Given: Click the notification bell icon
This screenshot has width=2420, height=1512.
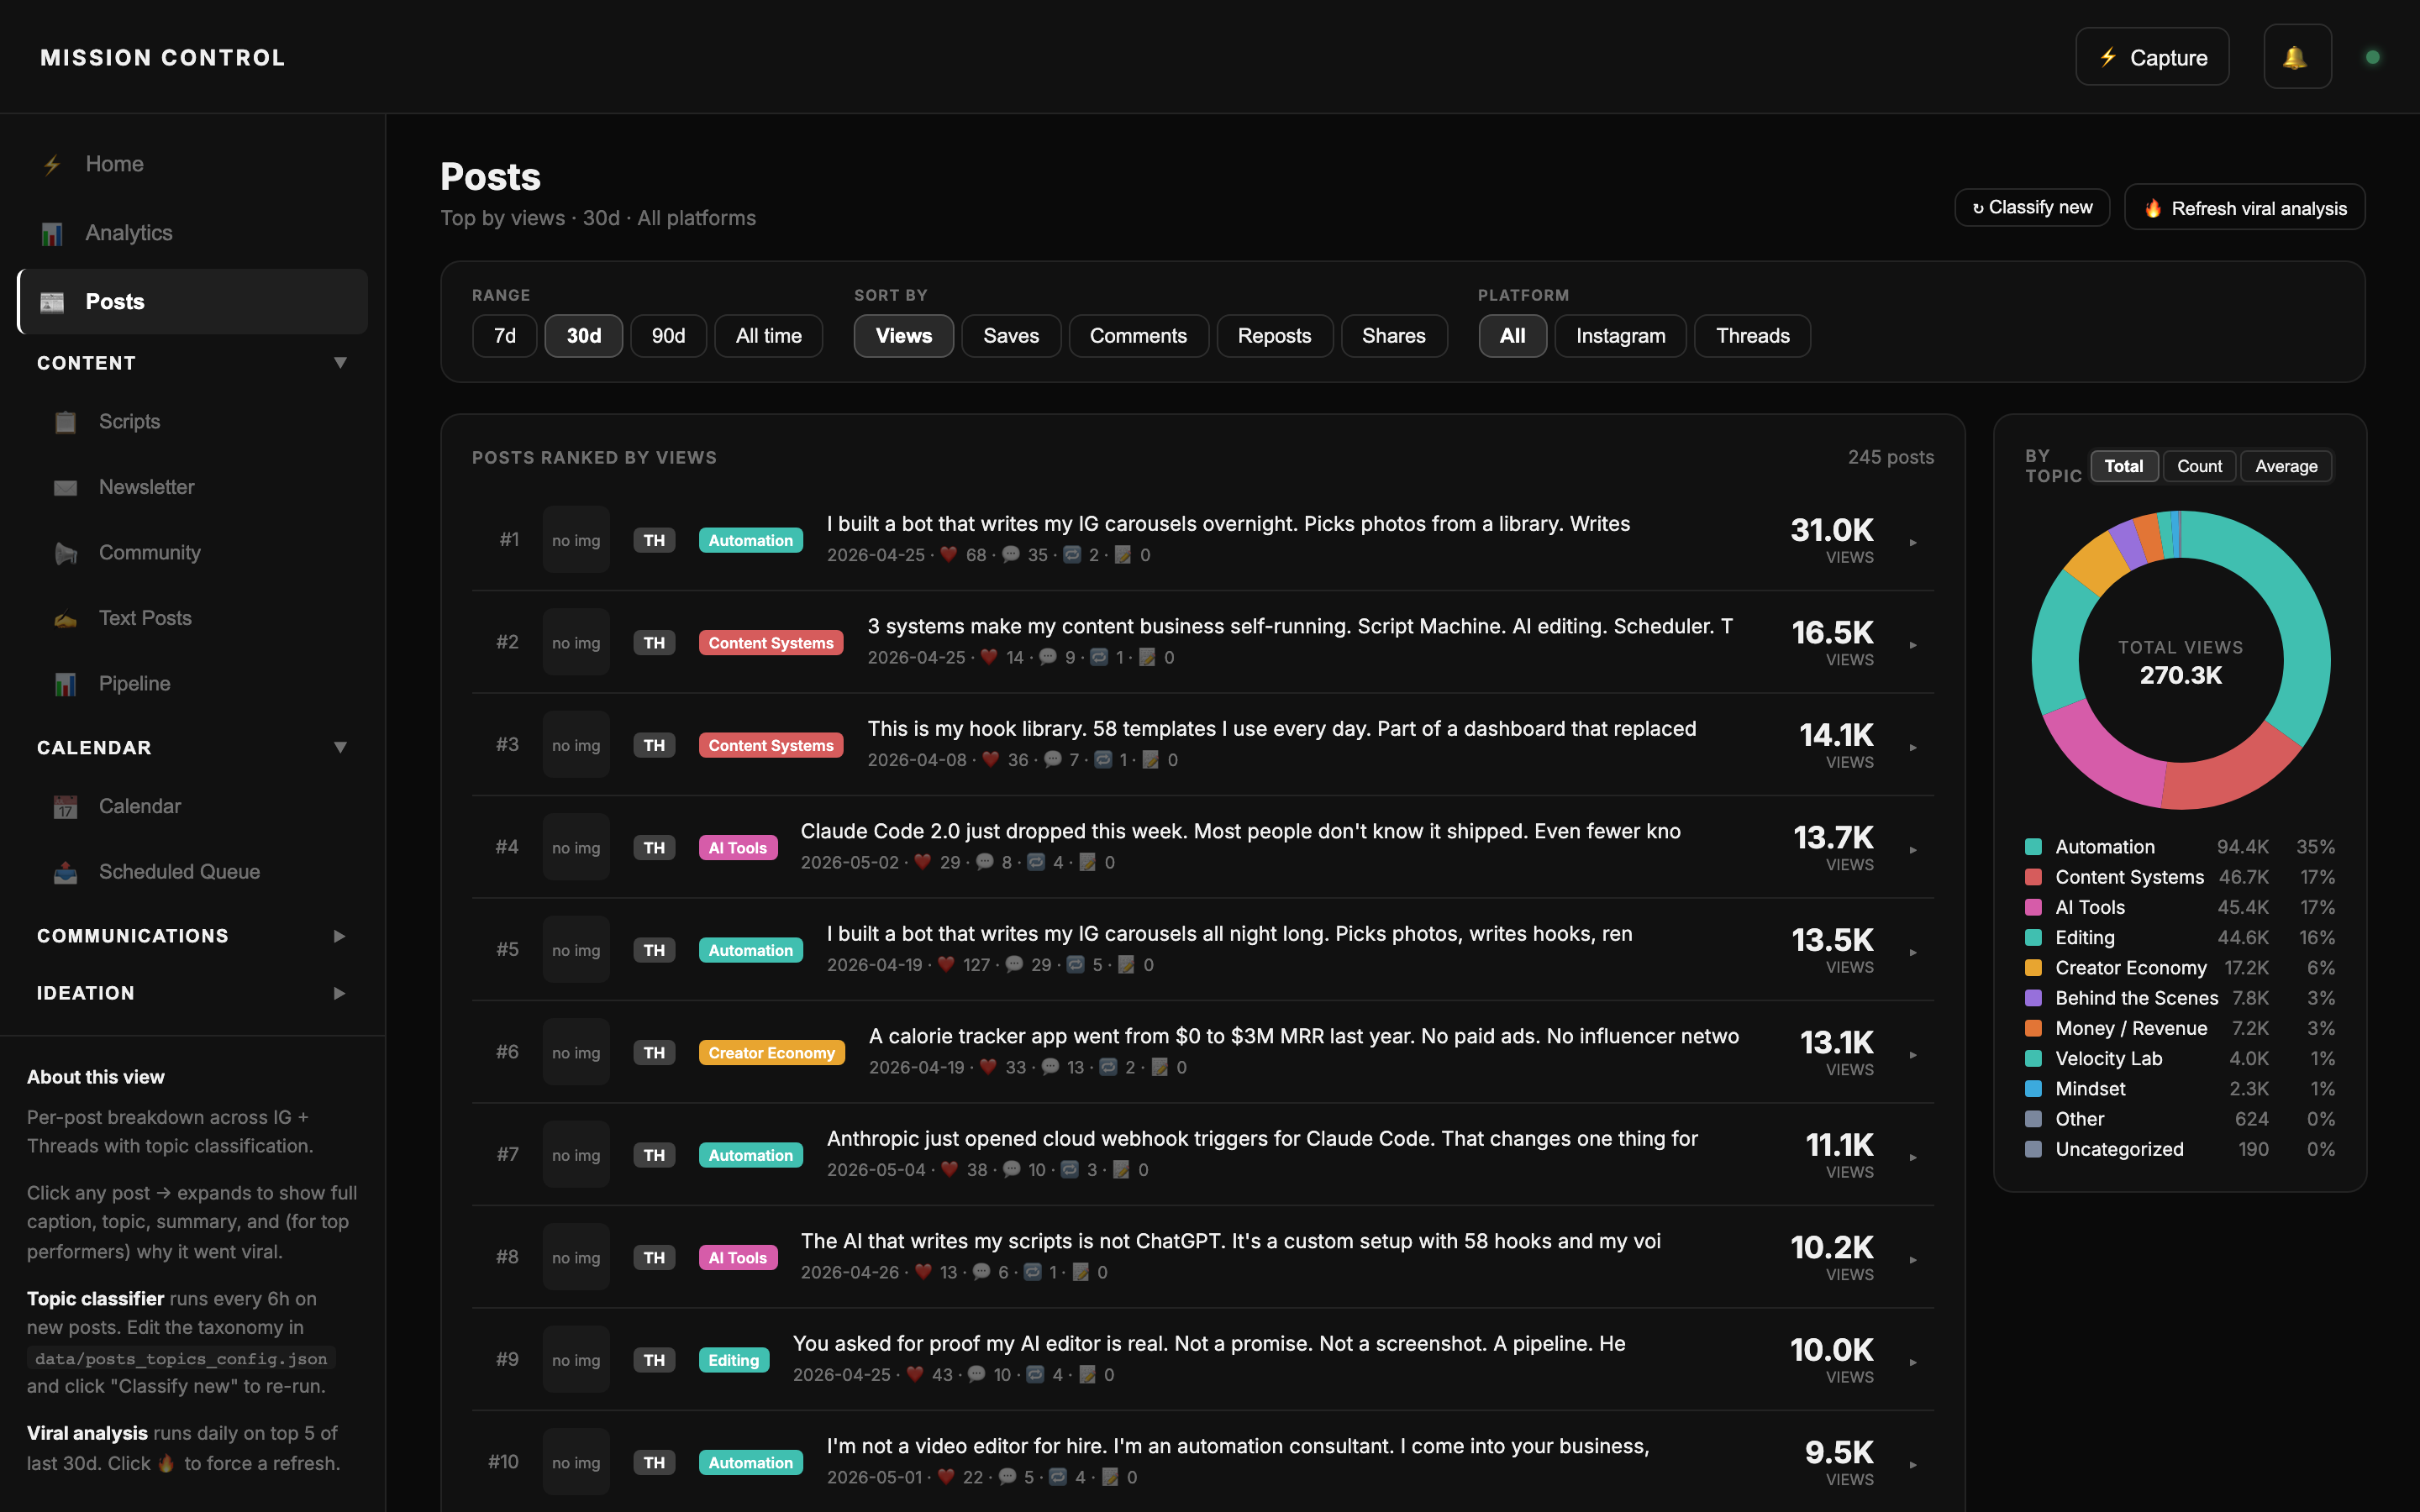Looking at the screenshot, I should click(2296, 57).
